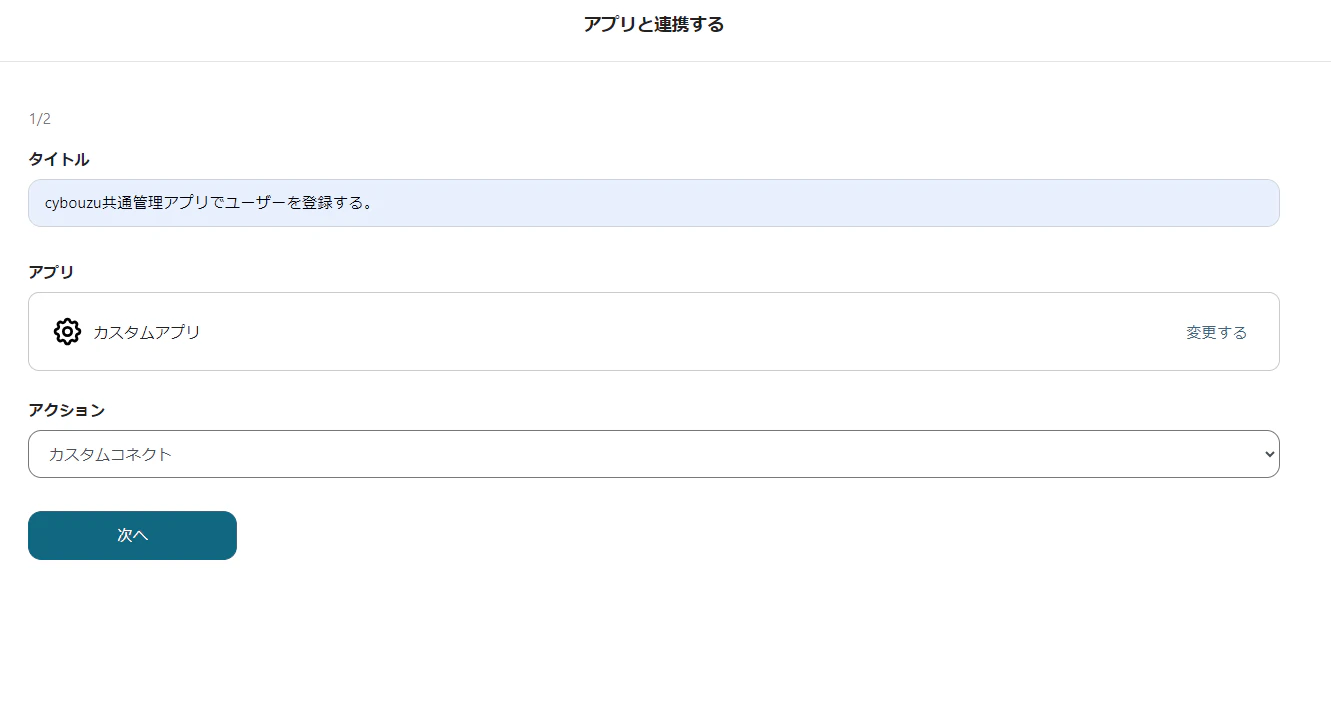Click the word cybouzu in the title field
Screen dimensions: 1331x701
pyautogui.click(x=73, y=203)
